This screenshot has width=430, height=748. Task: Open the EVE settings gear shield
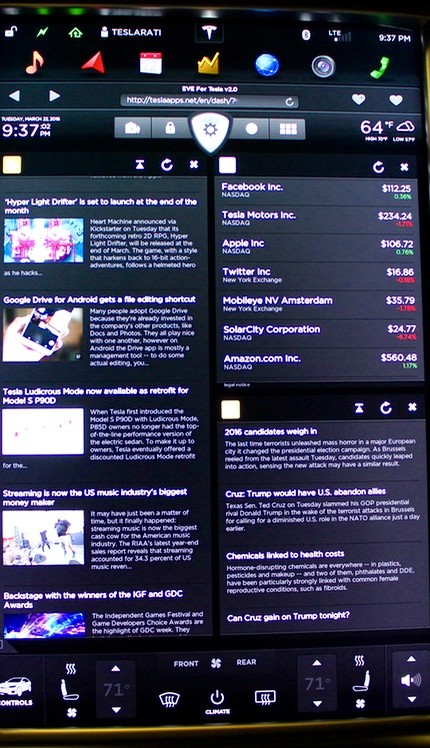click(x=210, y=131)
